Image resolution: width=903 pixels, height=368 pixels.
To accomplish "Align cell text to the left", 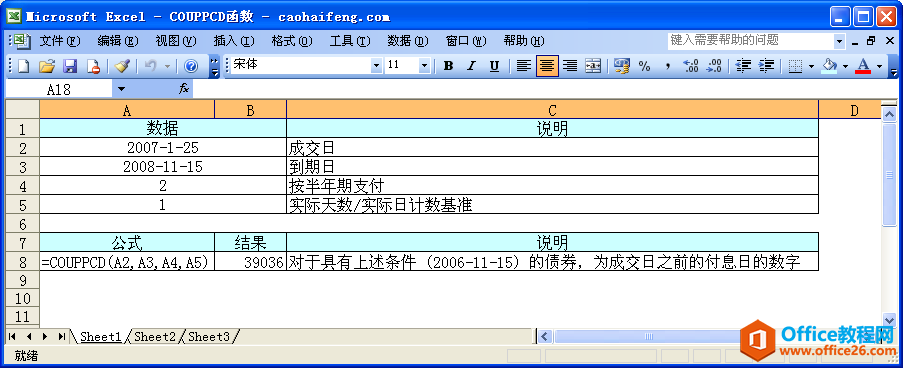I will click(x=523, y=66).
